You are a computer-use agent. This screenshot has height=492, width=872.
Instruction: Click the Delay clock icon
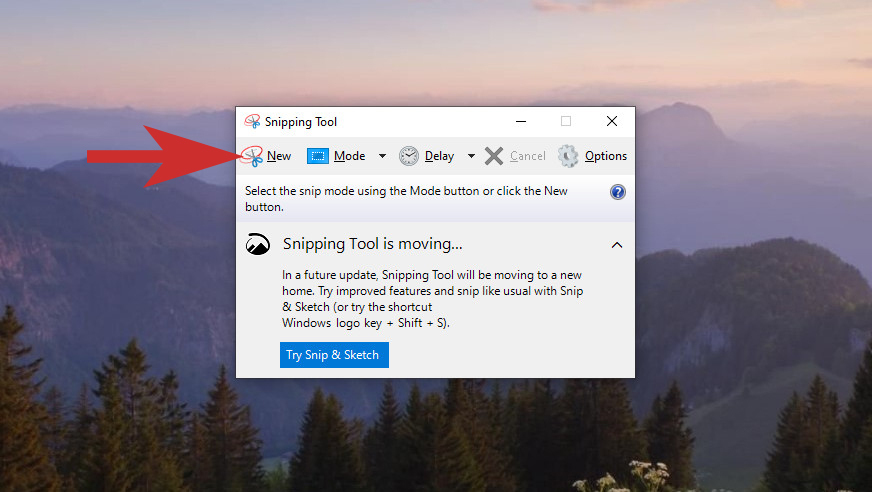pyautogui.click(x=409, y=156)
